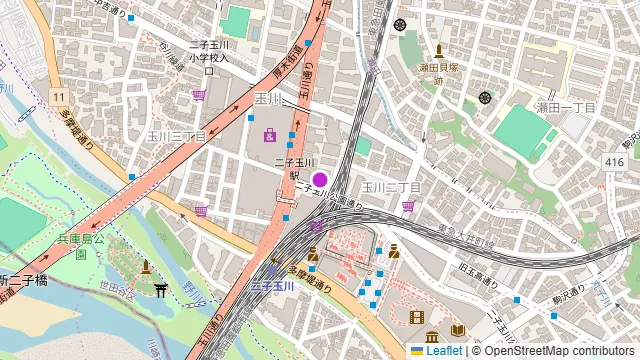Click the route 11 road shield
The width and height of the screenshot is (640, 360).
[x=59, y=97]
